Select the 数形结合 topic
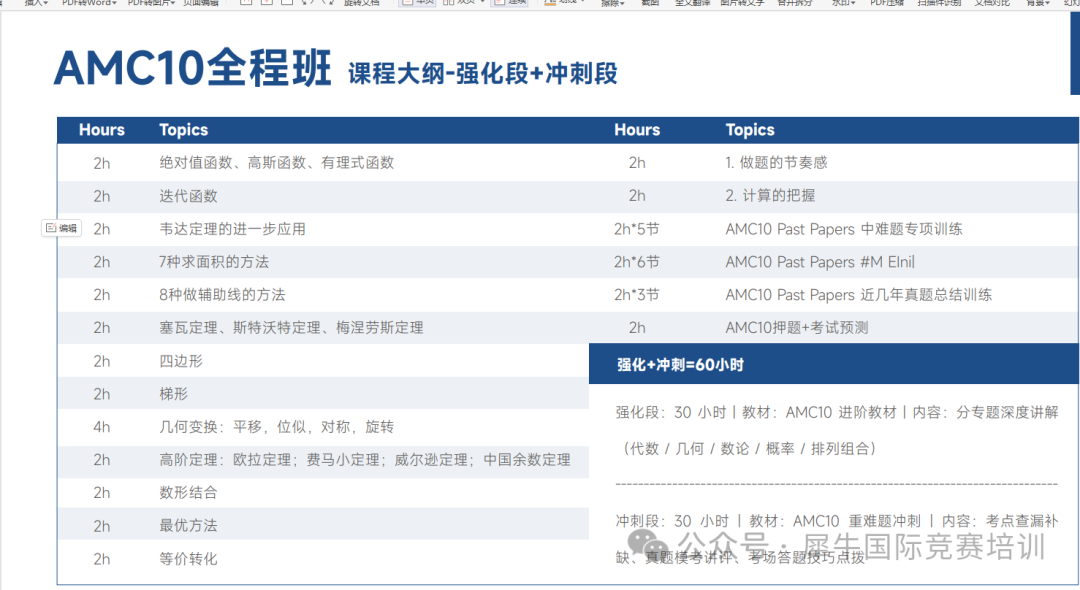Viewport: 1080px width, 590px height. (x=188, y=493)
